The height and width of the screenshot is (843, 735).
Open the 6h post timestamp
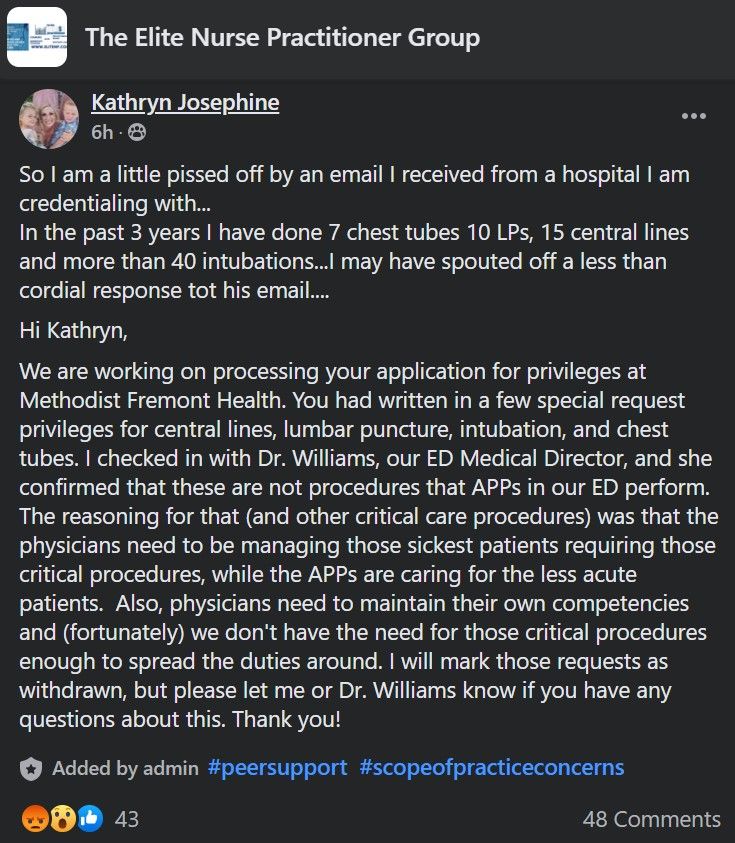[x=102, y=132]
